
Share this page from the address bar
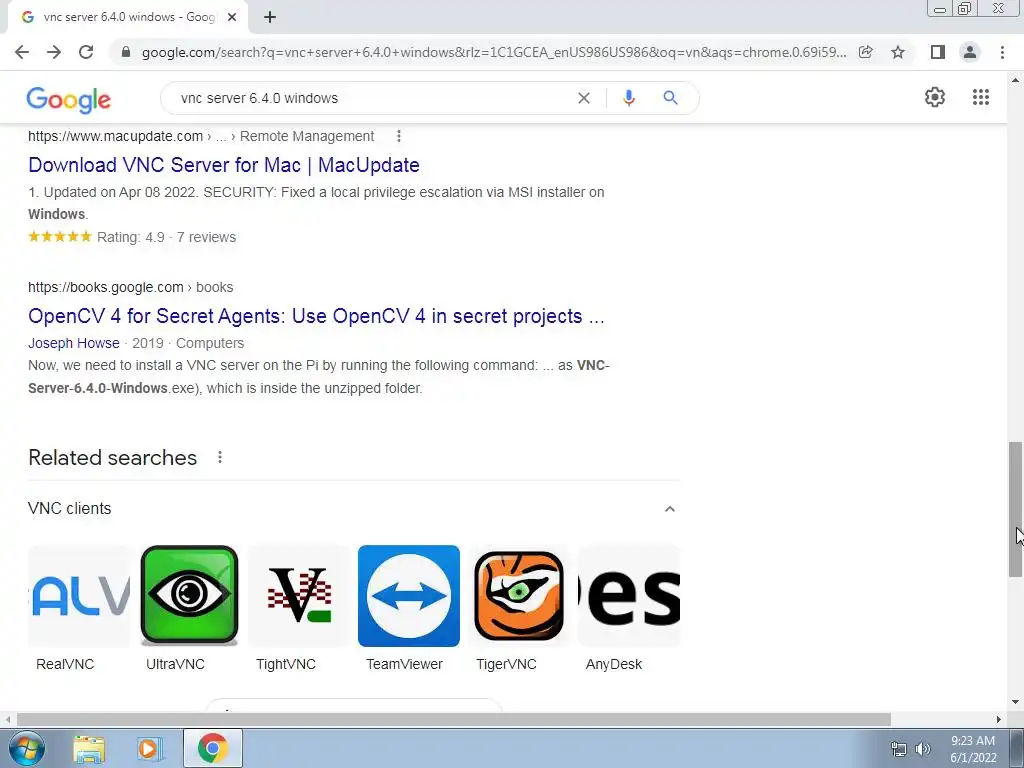pos(865,52)
